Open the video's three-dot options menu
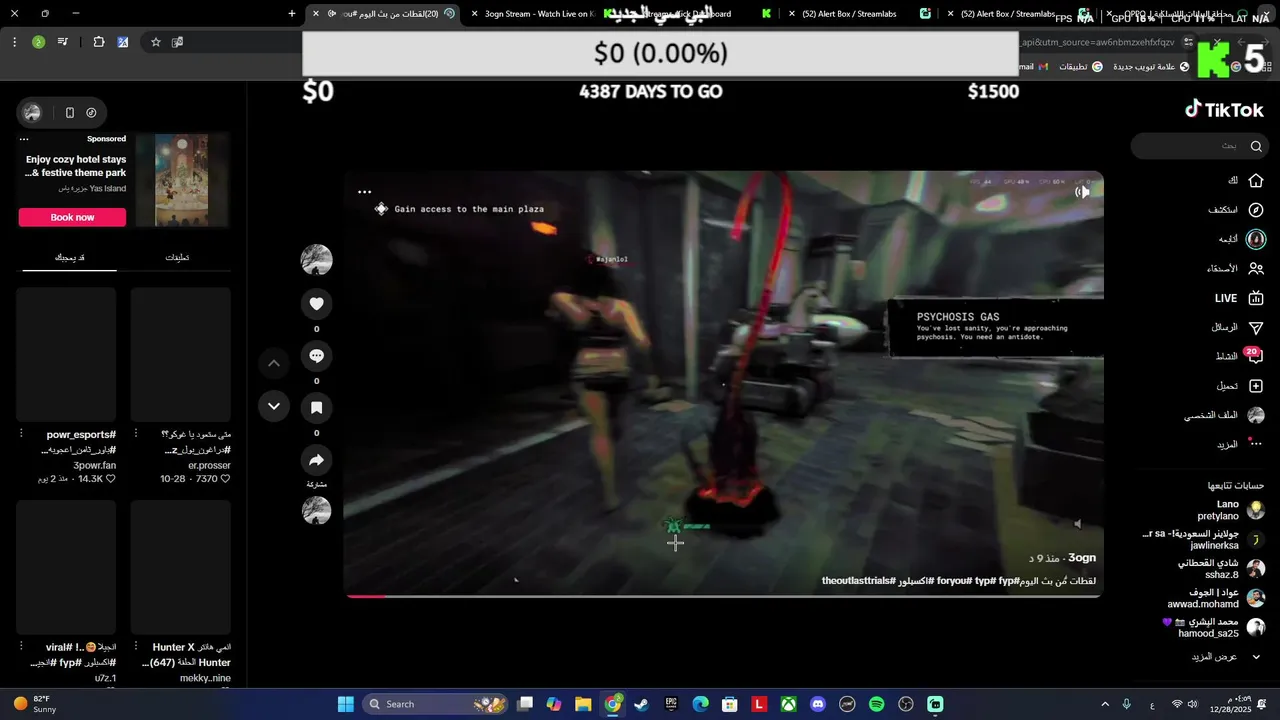Viewport: 1280px width, 720px height. tap(365, 192)
